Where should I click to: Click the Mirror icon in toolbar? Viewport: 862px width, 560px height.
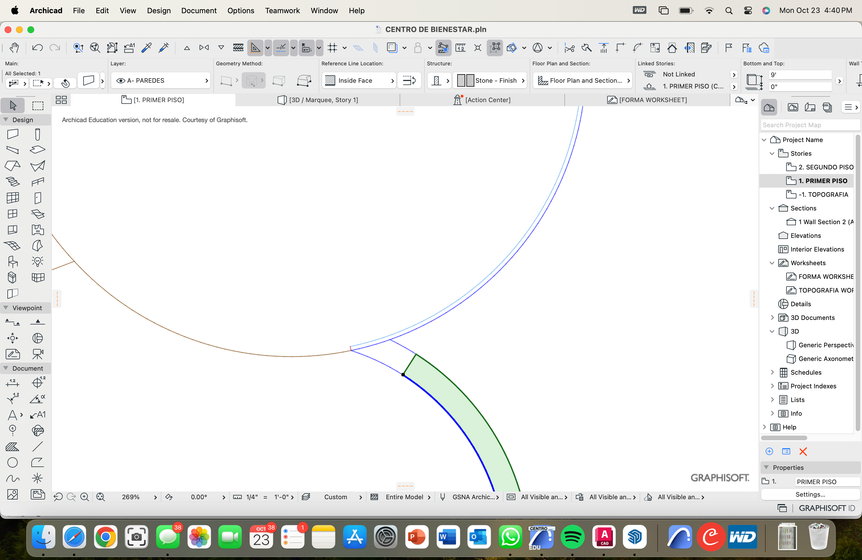204,48
